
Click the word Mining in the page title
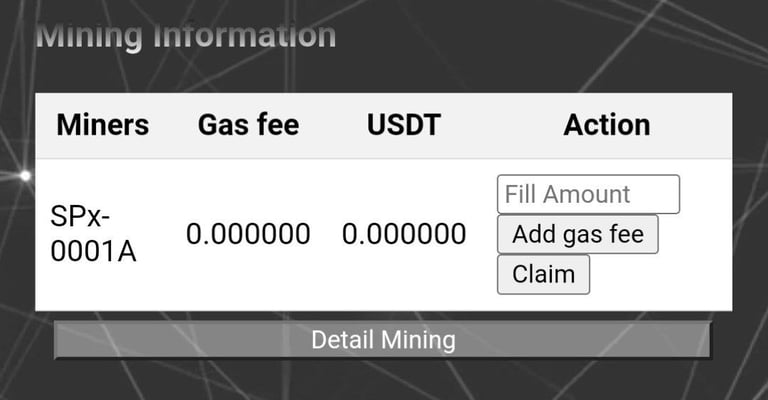click(x=89, y=35)
